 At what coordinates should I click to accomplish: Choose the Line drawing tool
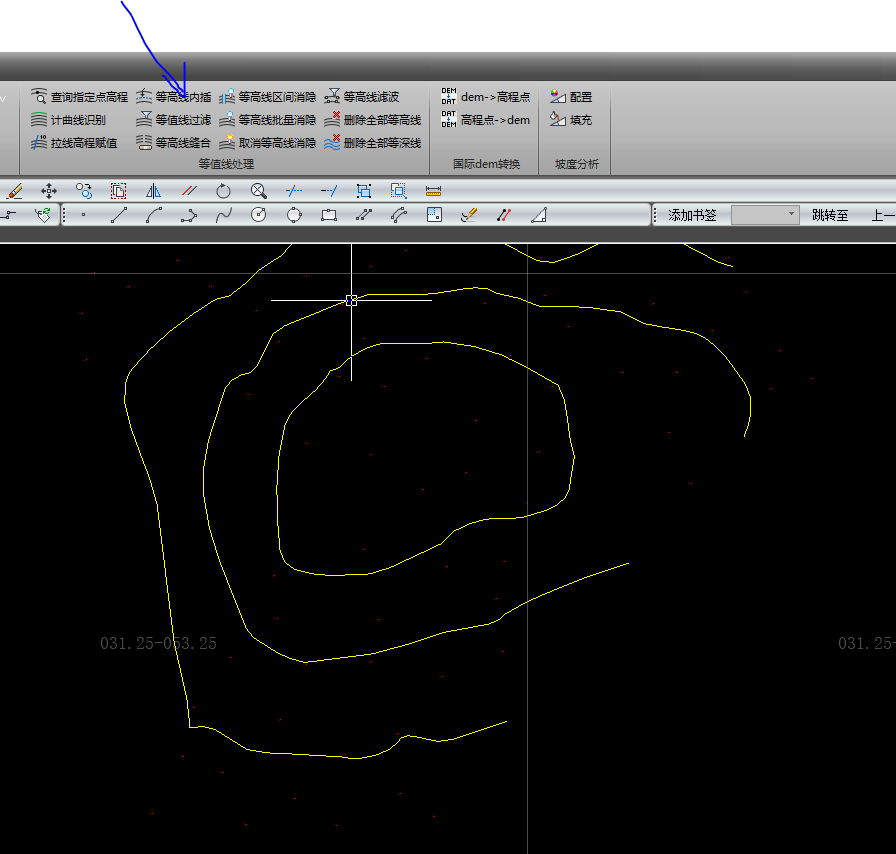(x=118, y=214)
